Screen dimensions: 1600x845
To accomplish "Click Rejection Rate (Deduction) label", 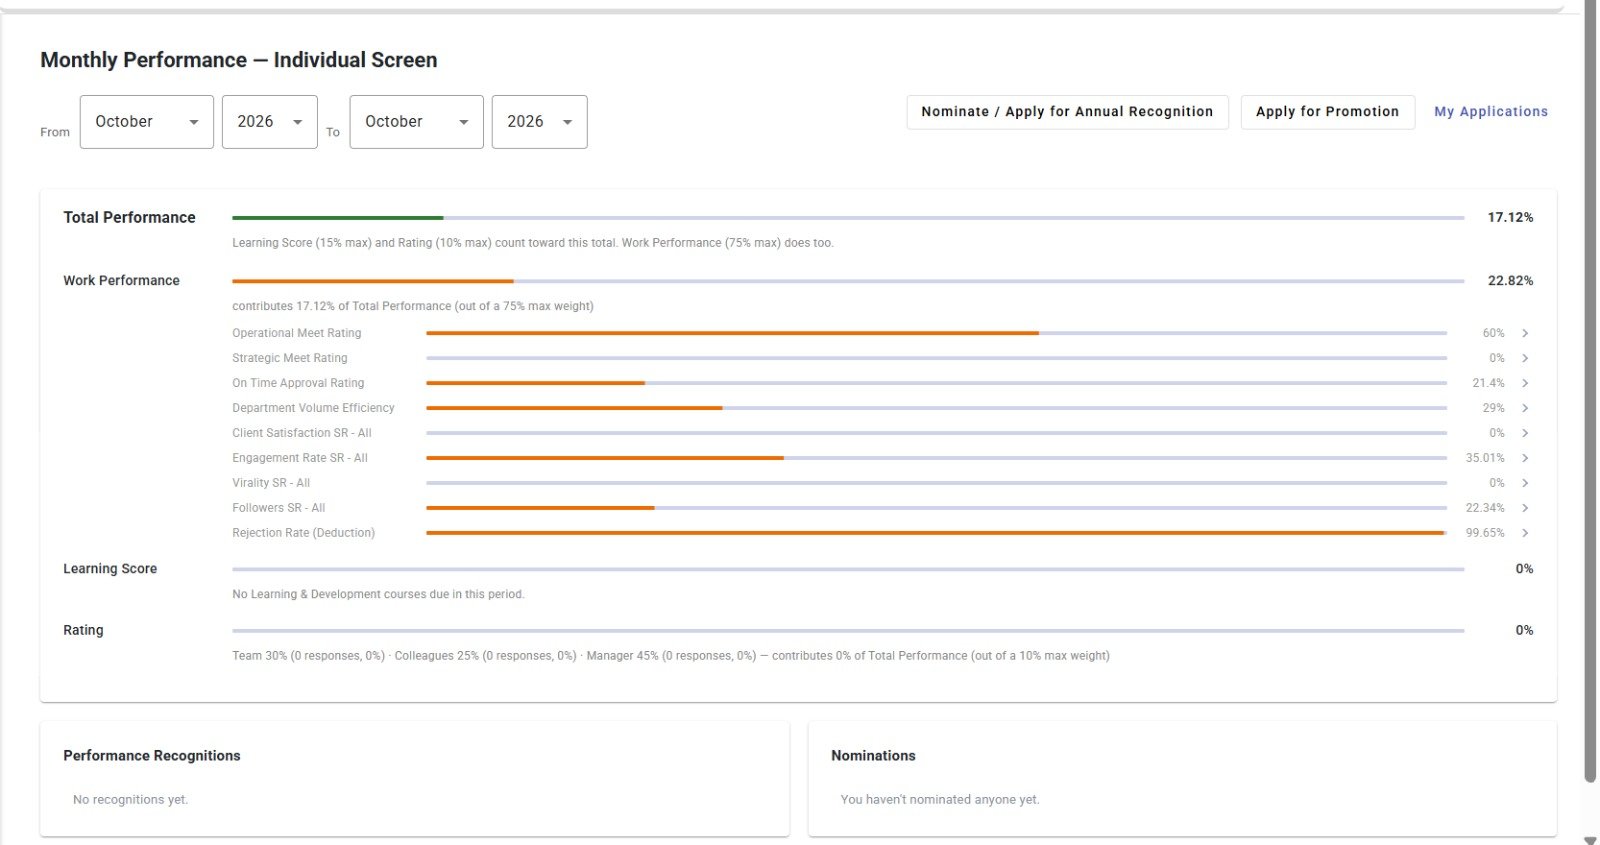I will point(304,533).
